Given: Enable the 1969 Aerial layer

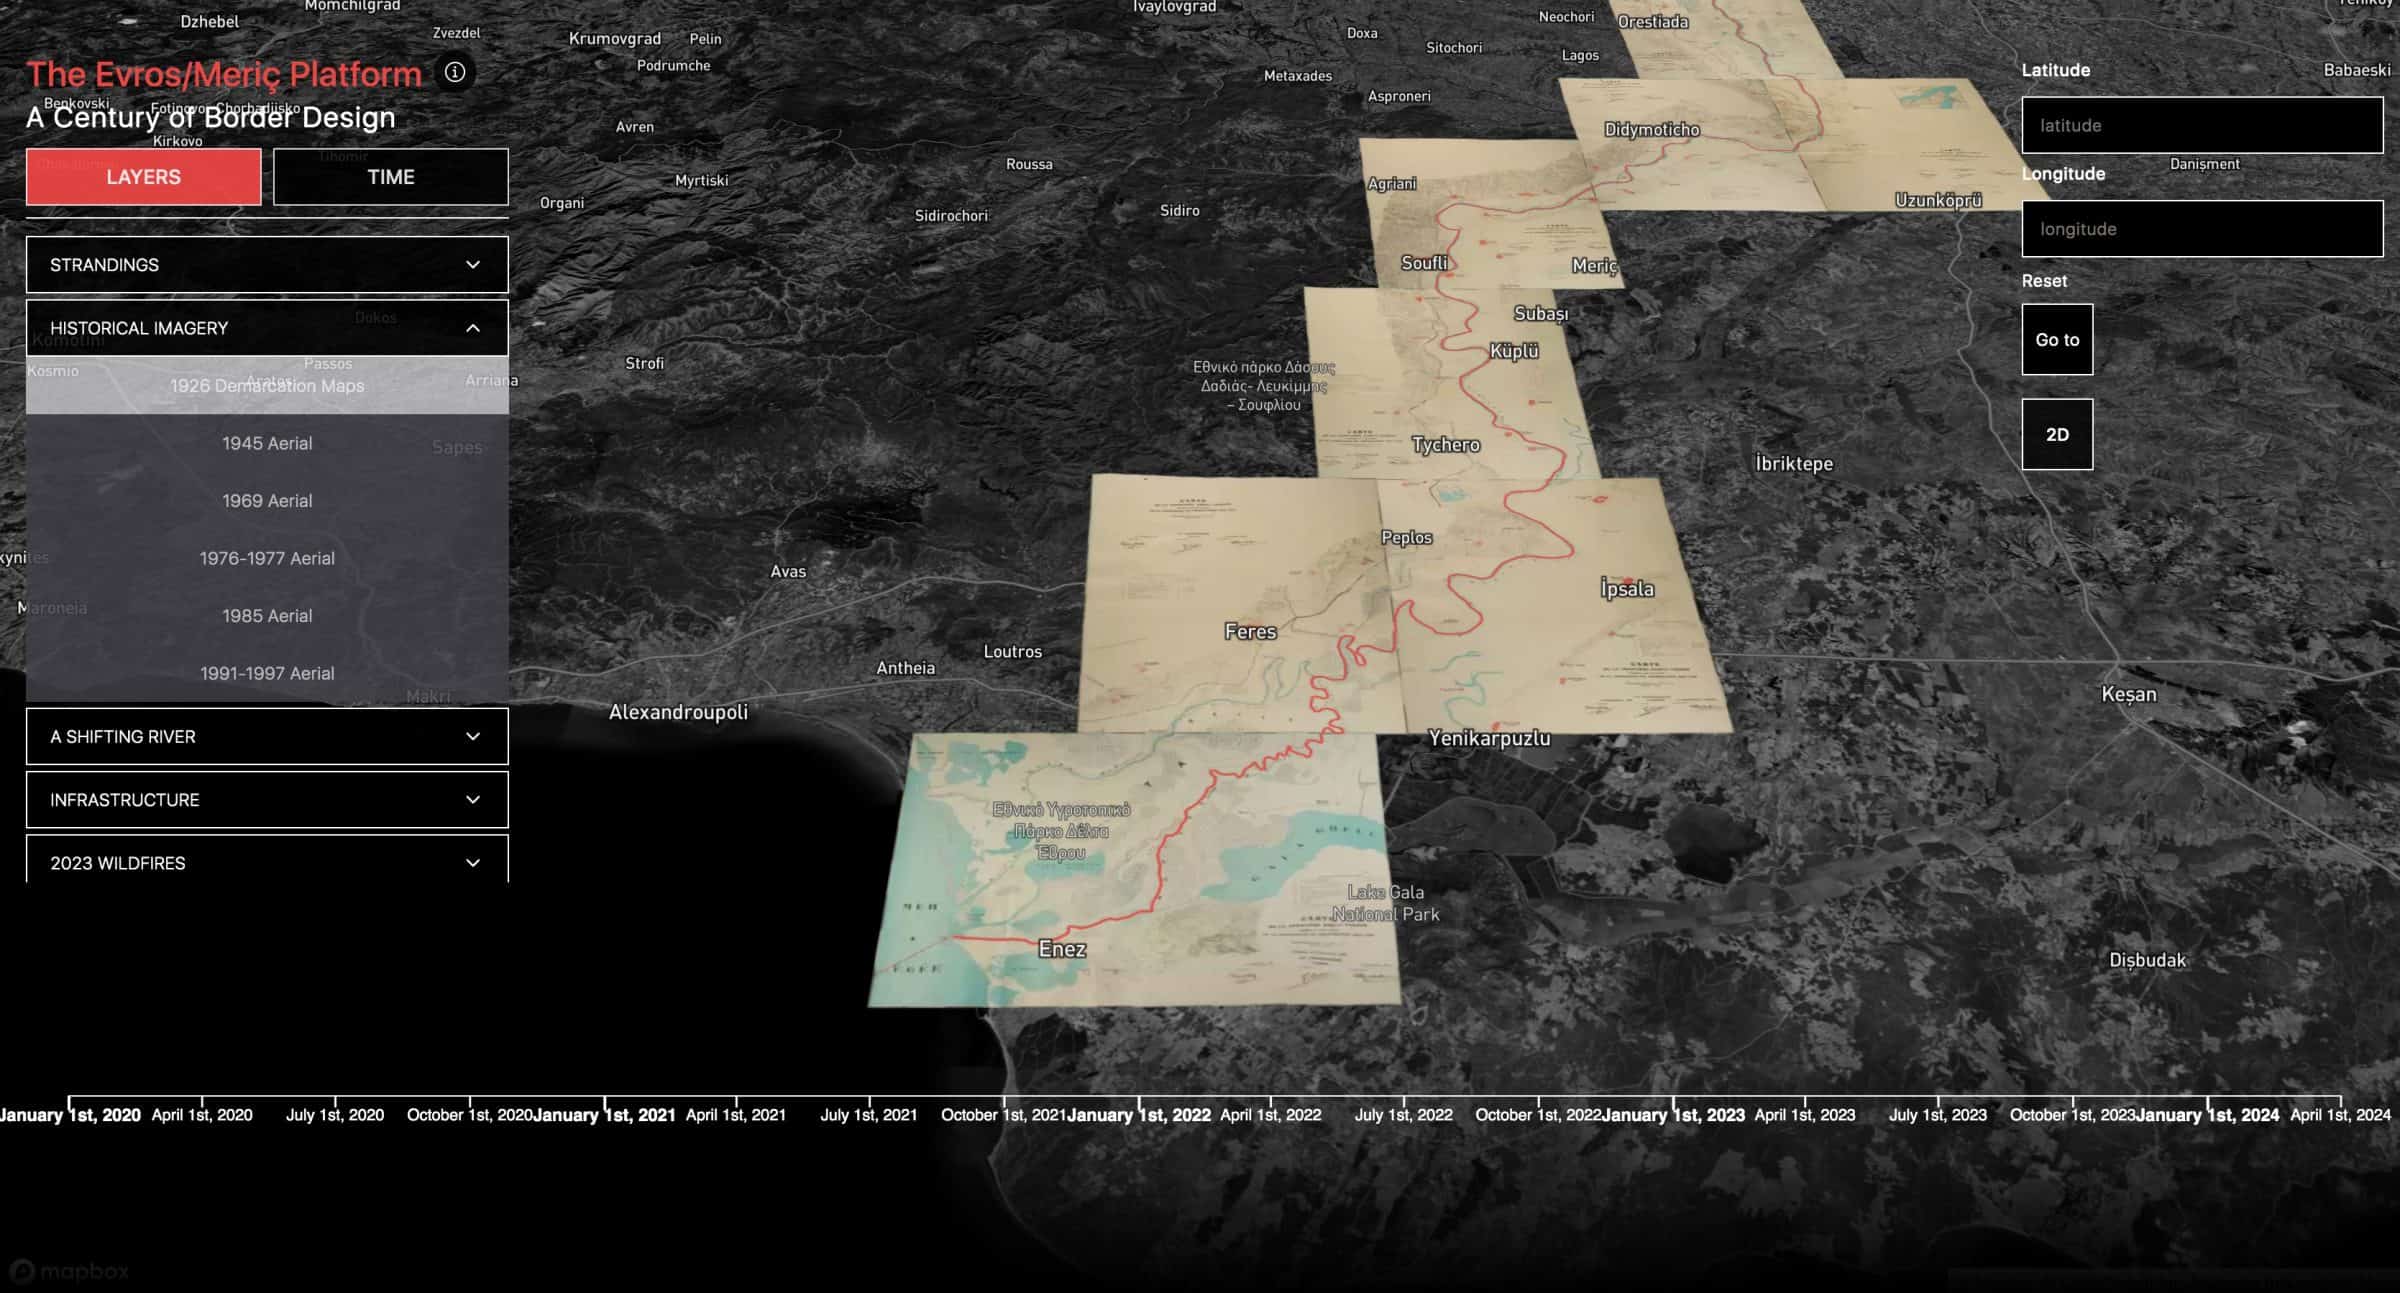Looking at the screenshot, I should tap(266, 500).
